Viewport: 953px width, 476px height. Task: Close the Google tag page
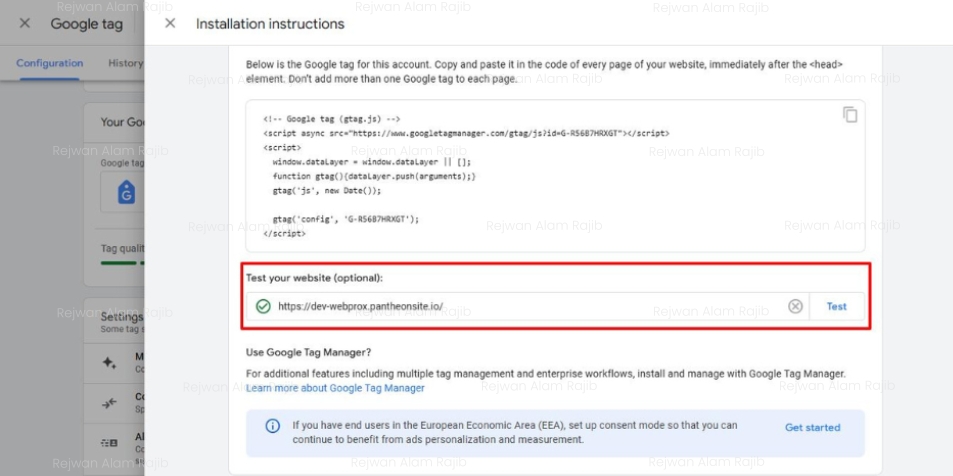pos(24,24)
